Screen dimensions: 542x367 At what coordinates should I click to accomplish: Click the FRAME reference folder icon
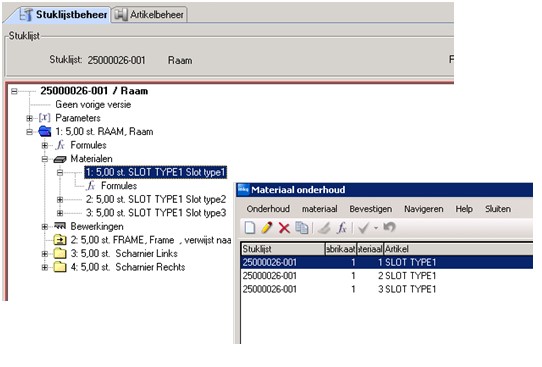pos(60,239)
